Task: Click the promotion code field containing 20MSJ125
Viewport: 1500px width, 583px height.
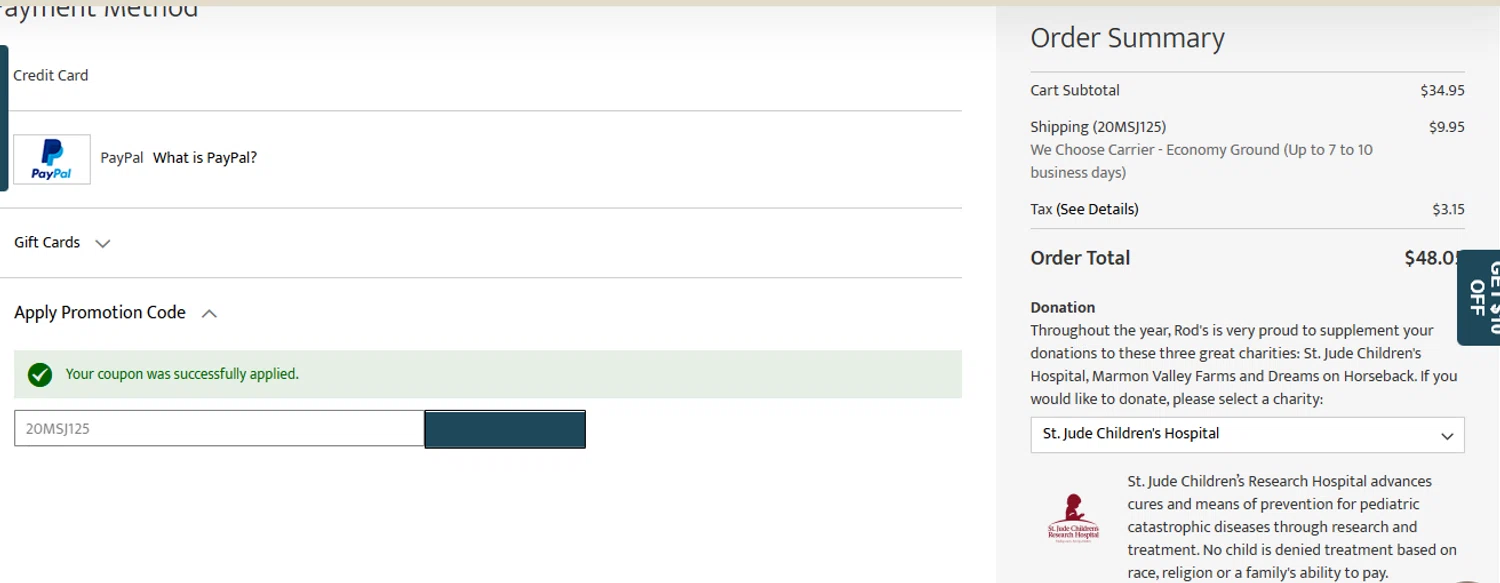Action: (x=219, y=429)
